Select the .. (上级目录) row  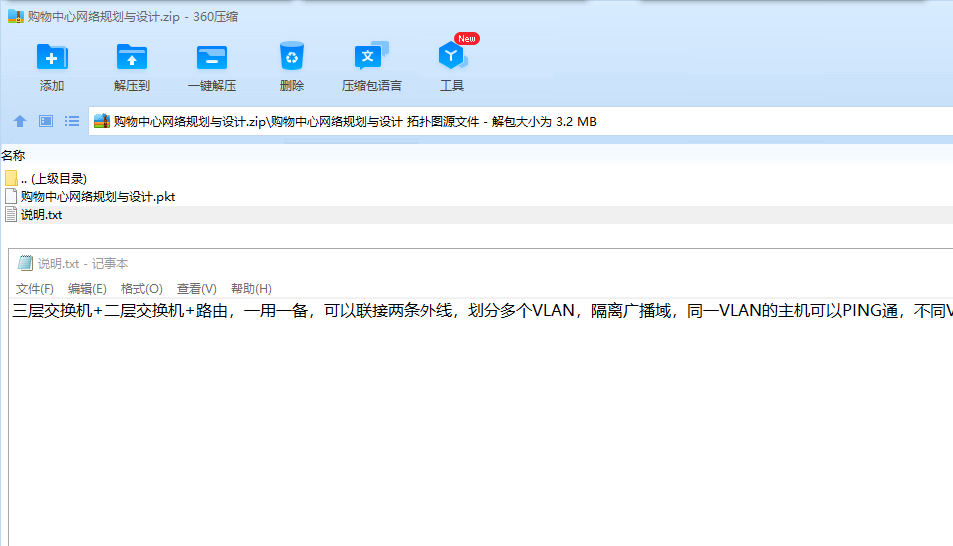point(476,178)
